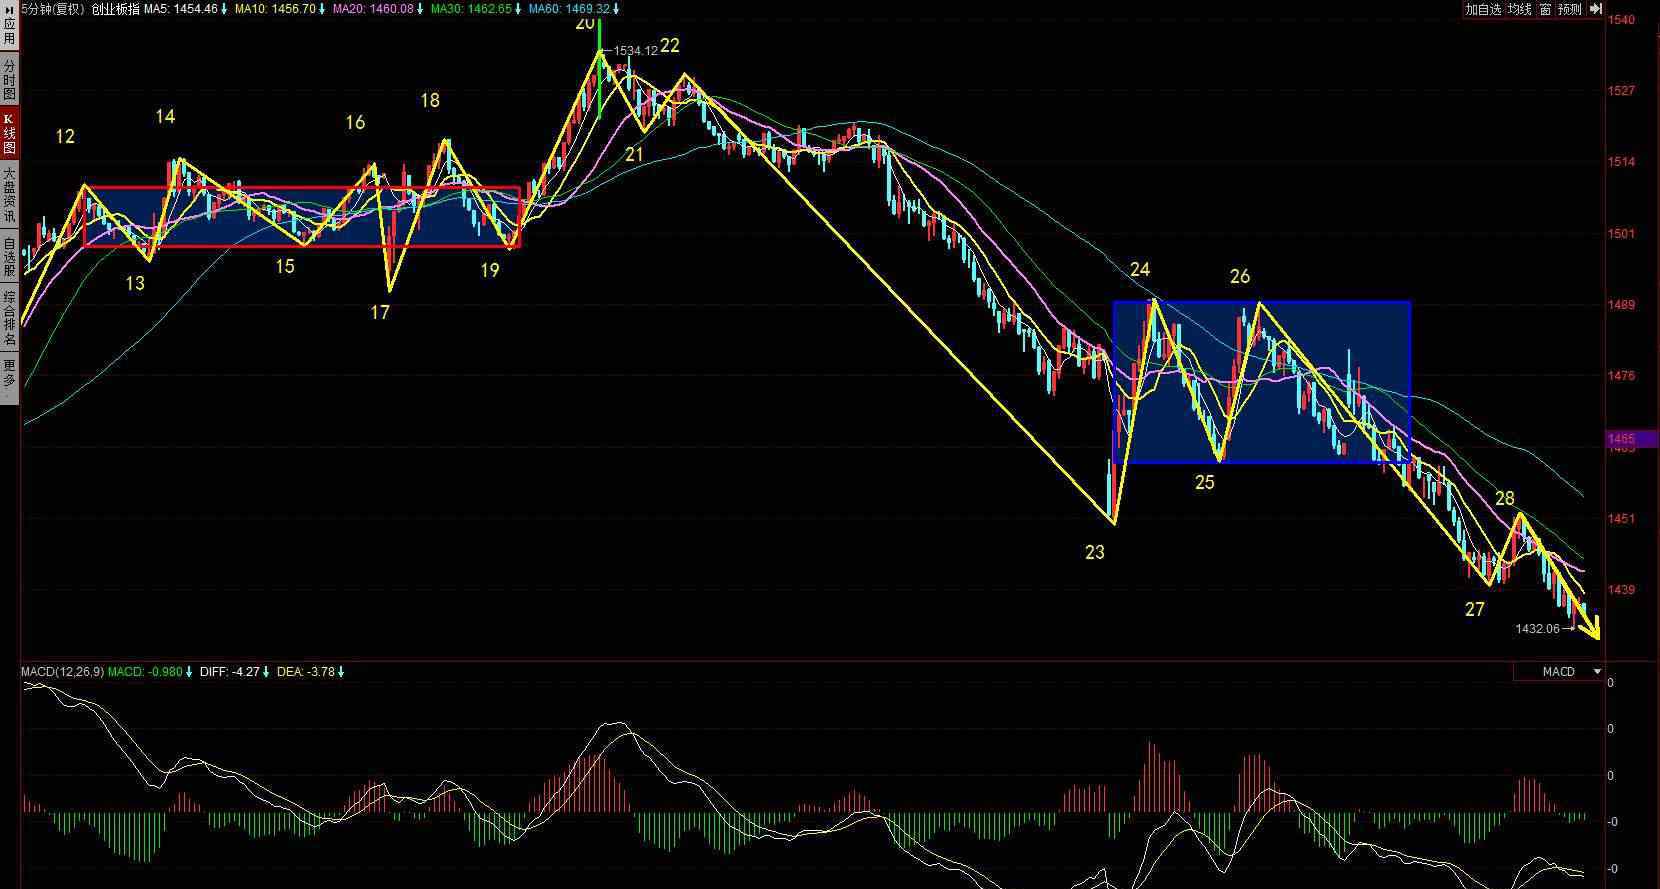Switch to 分时图 tab
This screenshot has width=1660, height=889.
[9, 79]
